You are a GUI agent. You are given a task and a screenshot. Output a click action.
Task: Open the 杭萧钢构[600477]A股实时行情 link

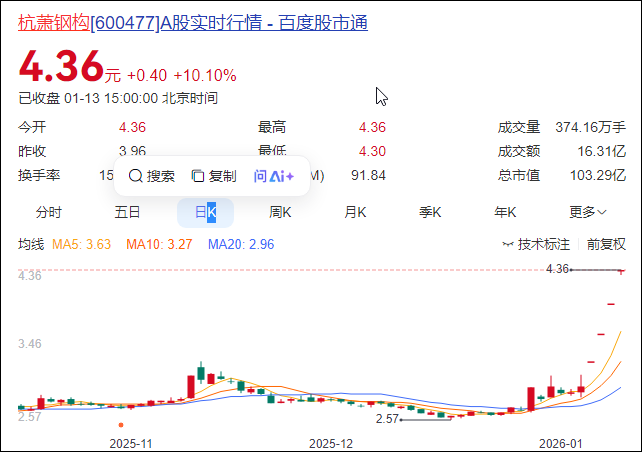click(193, 23)
